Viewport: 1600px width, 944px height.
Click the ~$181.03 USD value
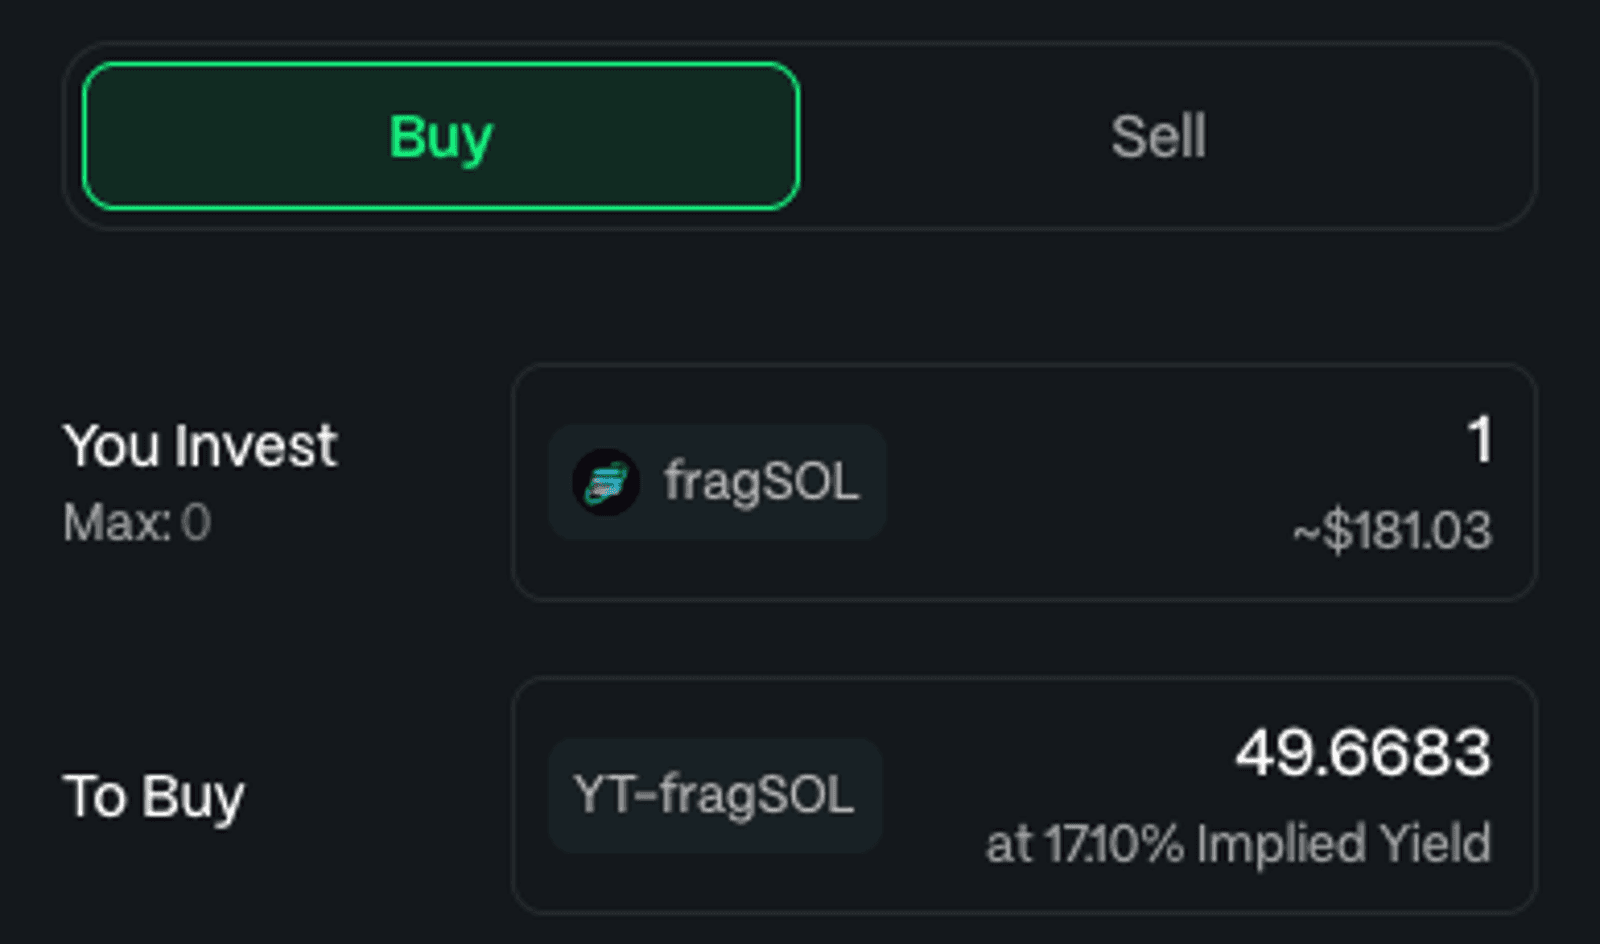click(x=1392, y=530)
